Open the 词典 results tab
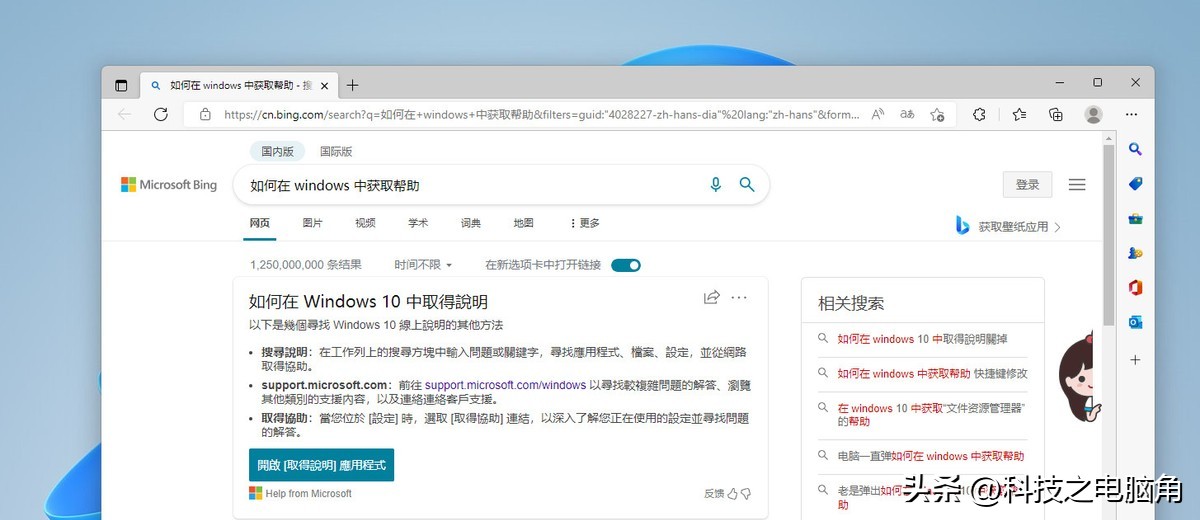 [x=471, y=223]
